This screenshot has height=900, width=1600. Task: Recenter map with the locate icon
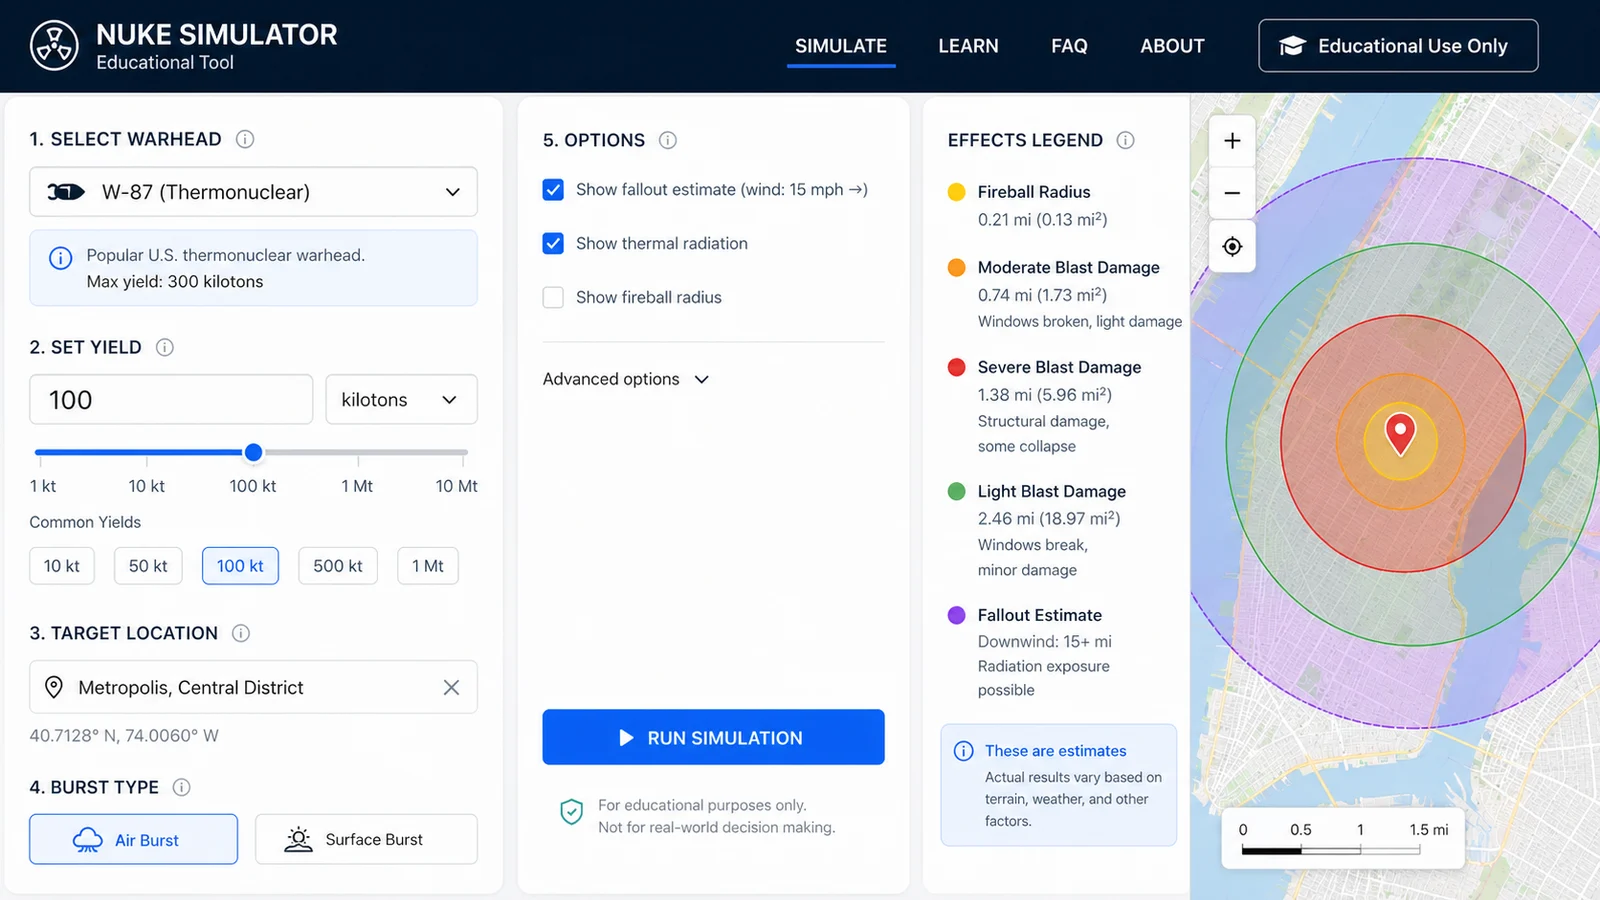point(1232,246)
